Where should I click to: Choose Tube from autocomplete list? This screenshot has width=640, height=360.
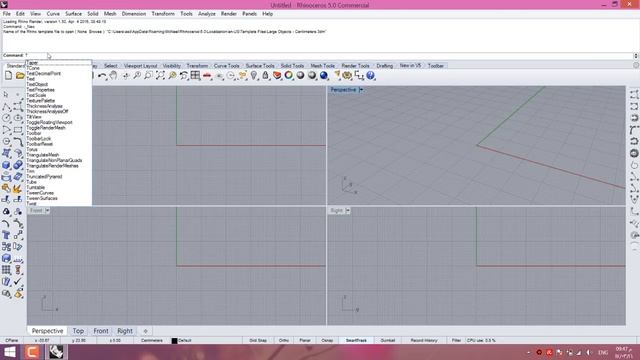click(31, 182)
